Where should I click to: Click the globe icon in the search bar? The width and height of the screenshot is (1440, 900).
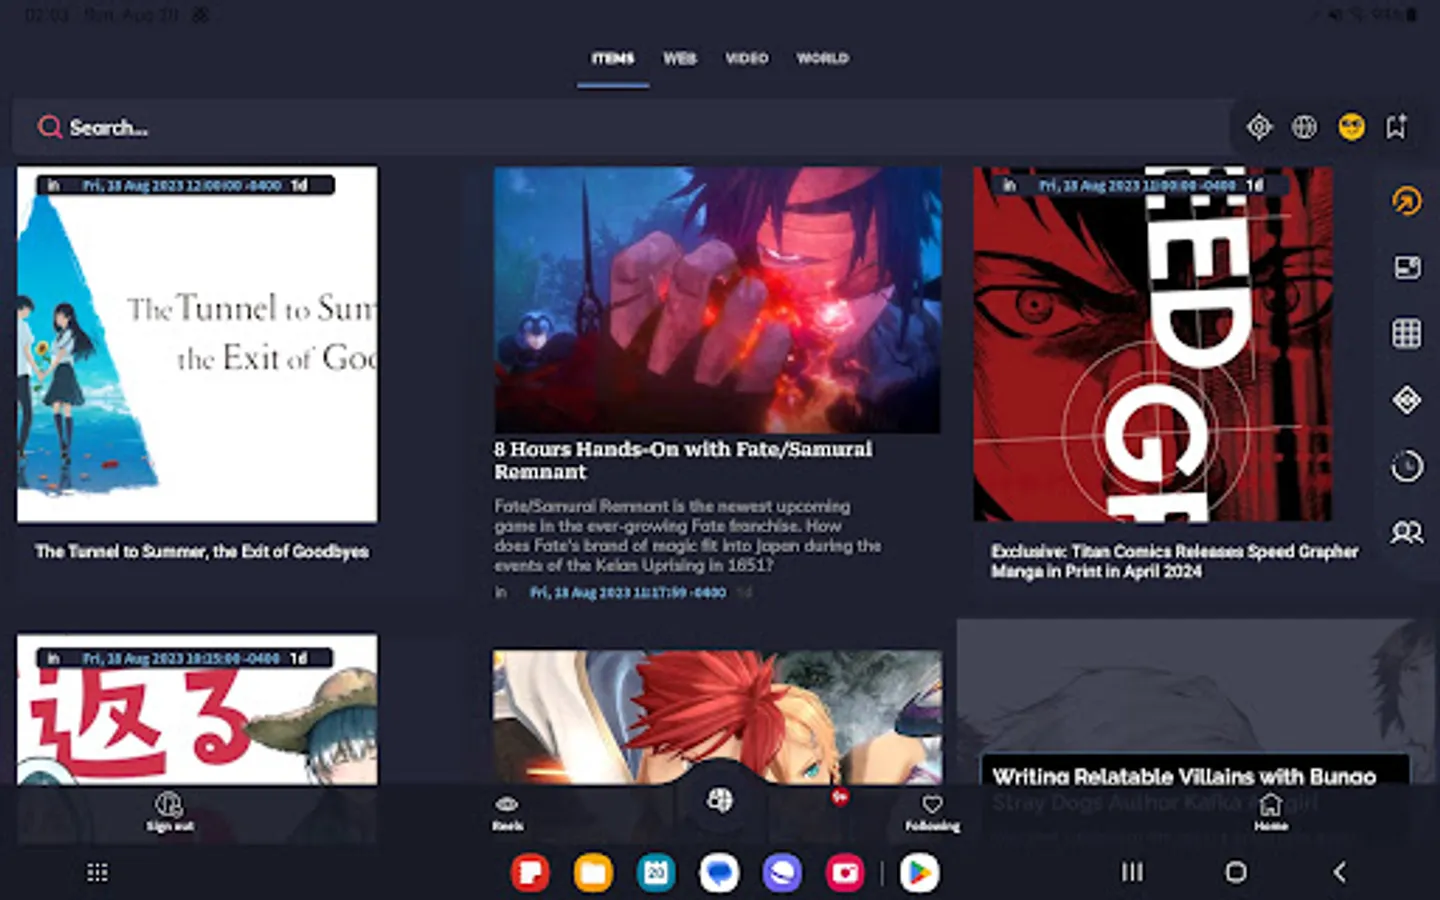pos(1304,127)
